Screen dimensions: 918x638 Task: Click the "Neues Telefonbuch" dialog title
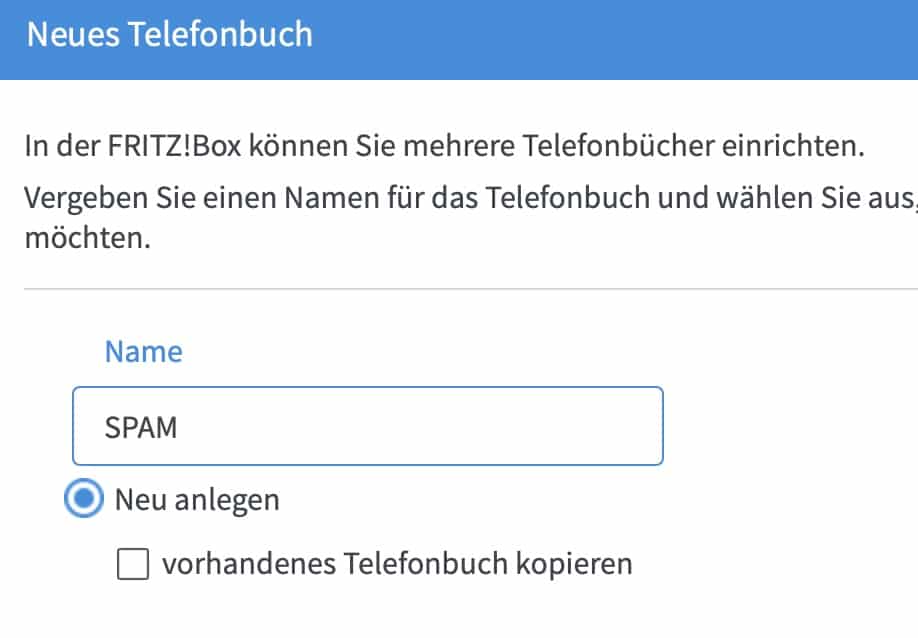[169, 35]
